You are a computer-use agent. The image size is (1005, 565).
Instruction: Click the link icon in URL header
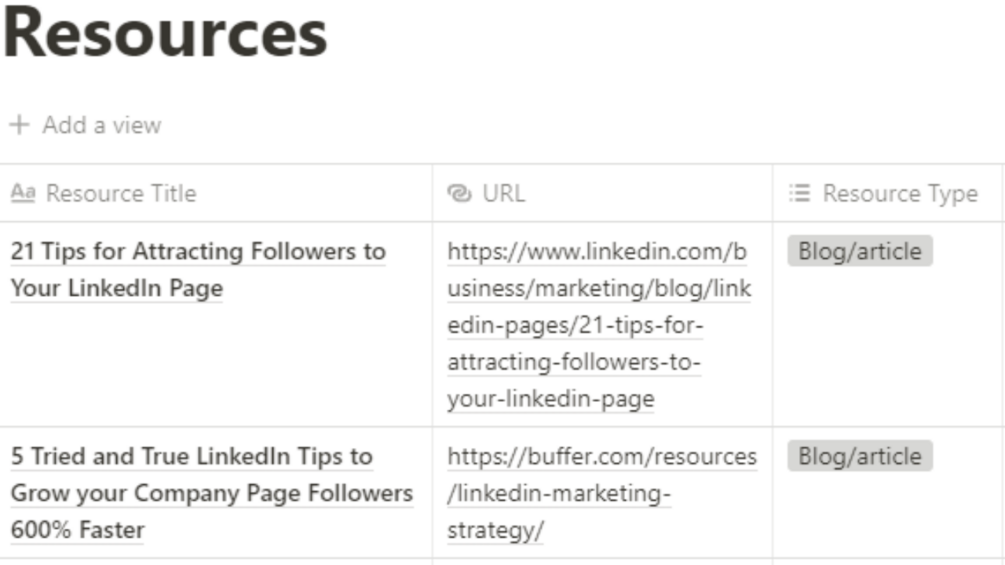tap(460, 193)
